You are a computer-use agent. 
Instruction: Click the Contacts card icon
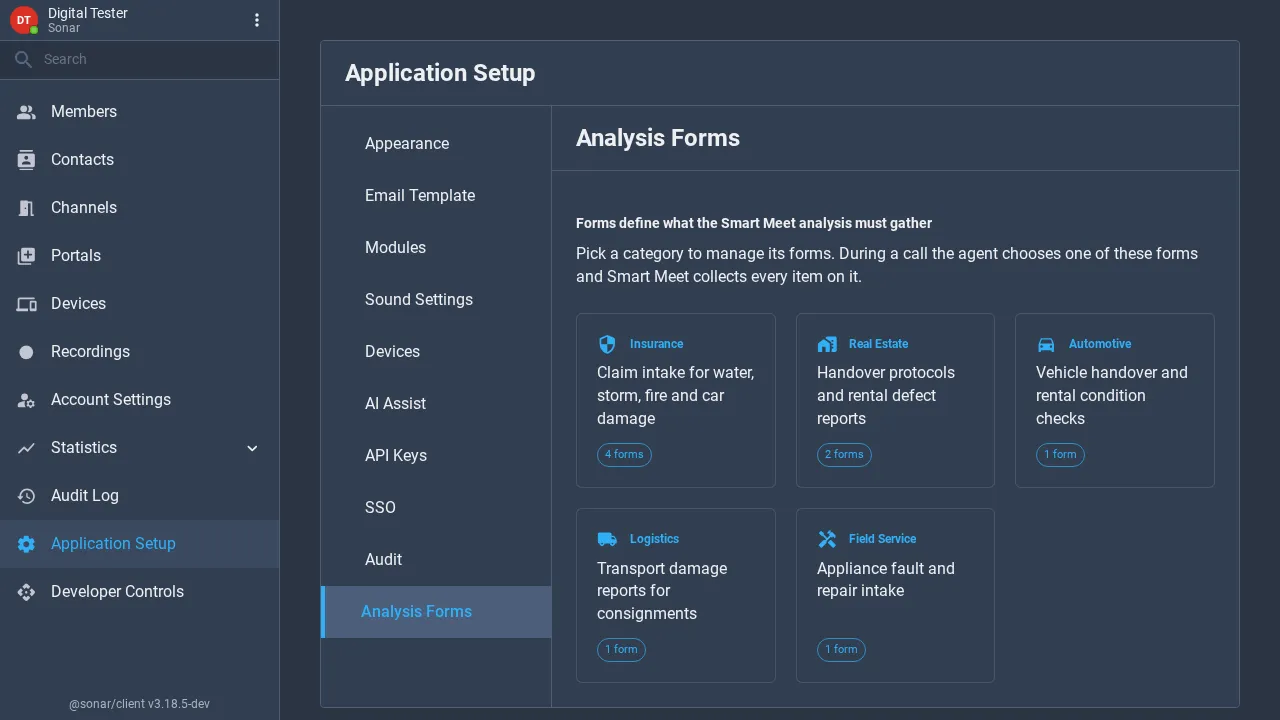(x=26, y=160)
